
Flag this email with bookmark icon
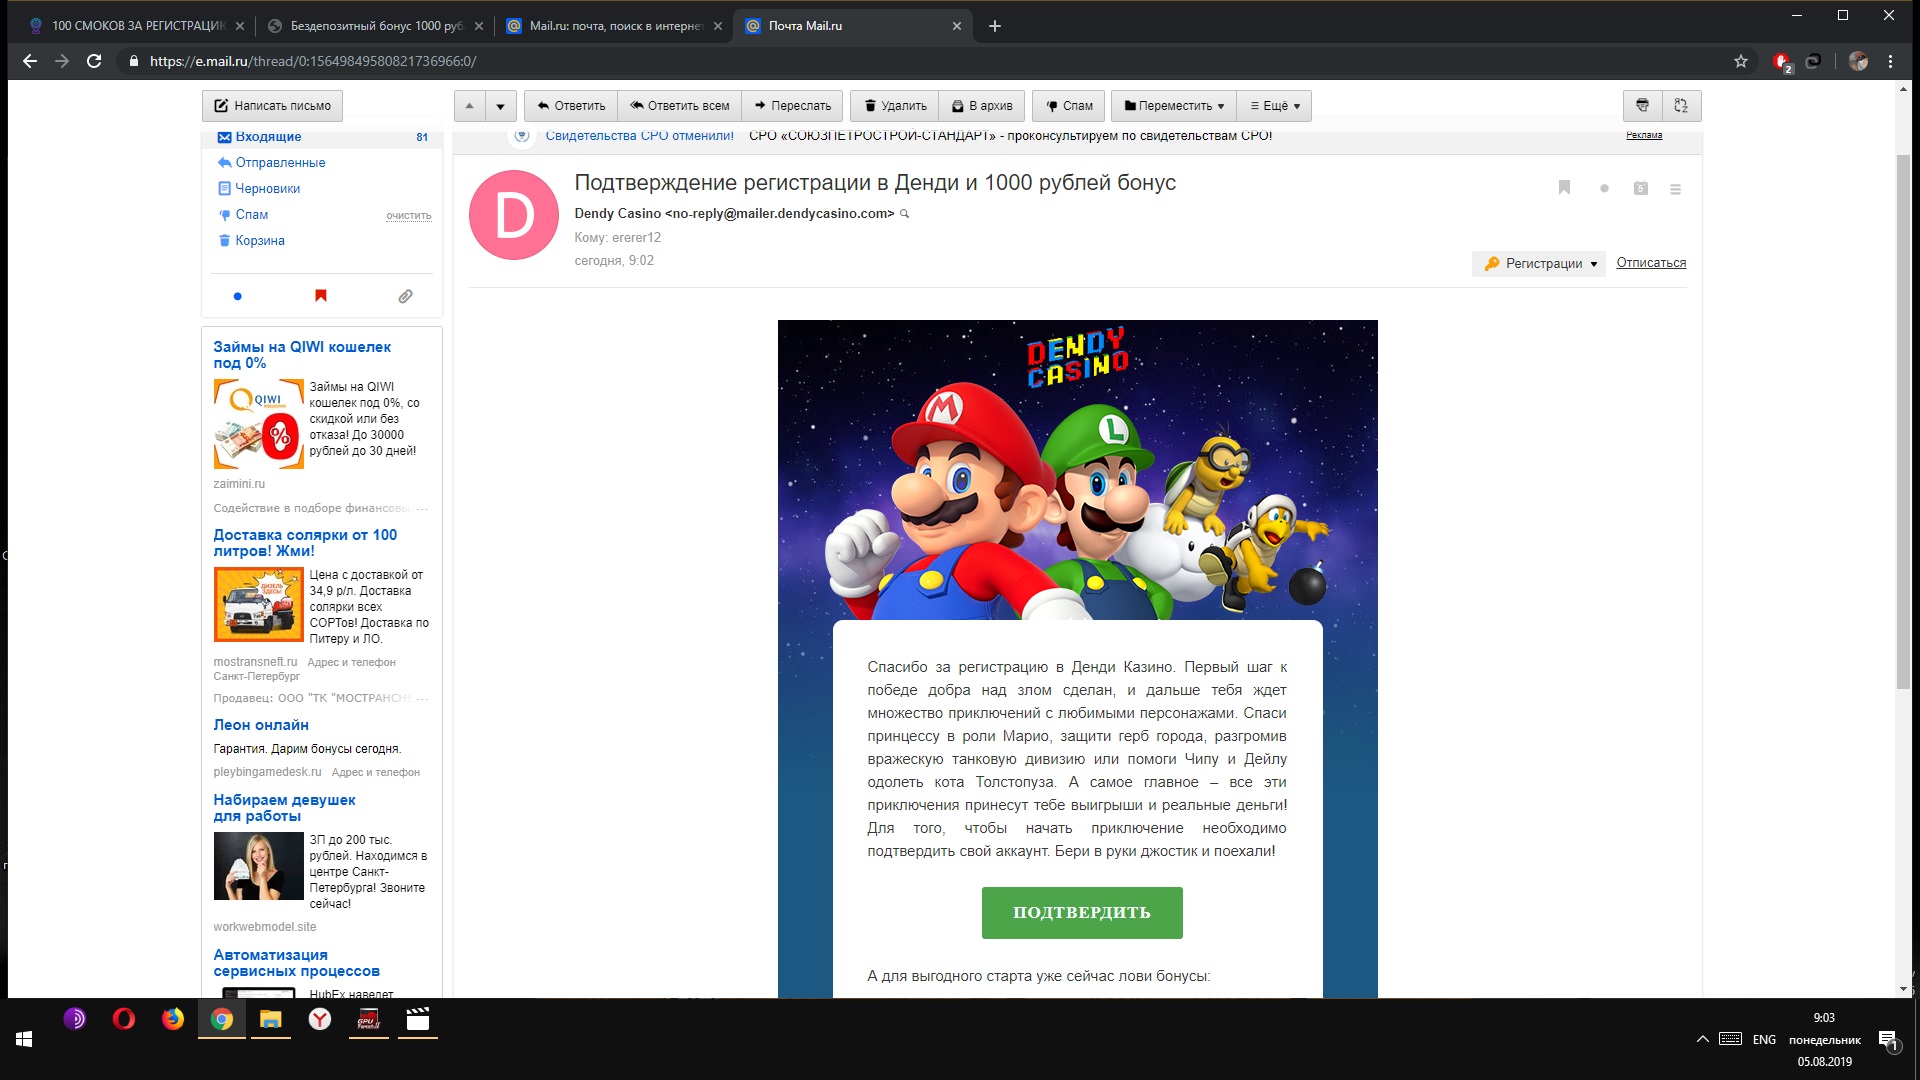(1565, 188)
